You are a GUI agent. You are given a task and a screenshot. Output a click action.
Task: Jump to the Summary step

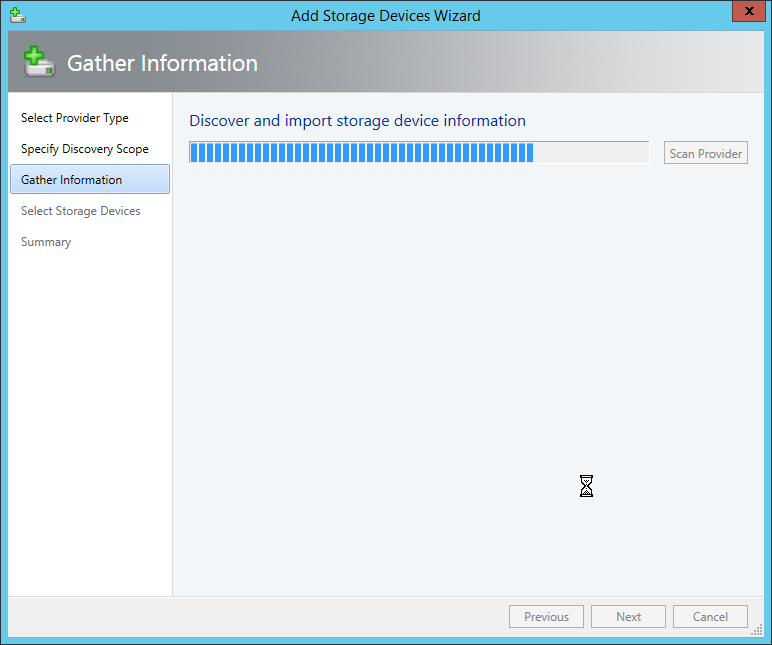click(46, 242)
